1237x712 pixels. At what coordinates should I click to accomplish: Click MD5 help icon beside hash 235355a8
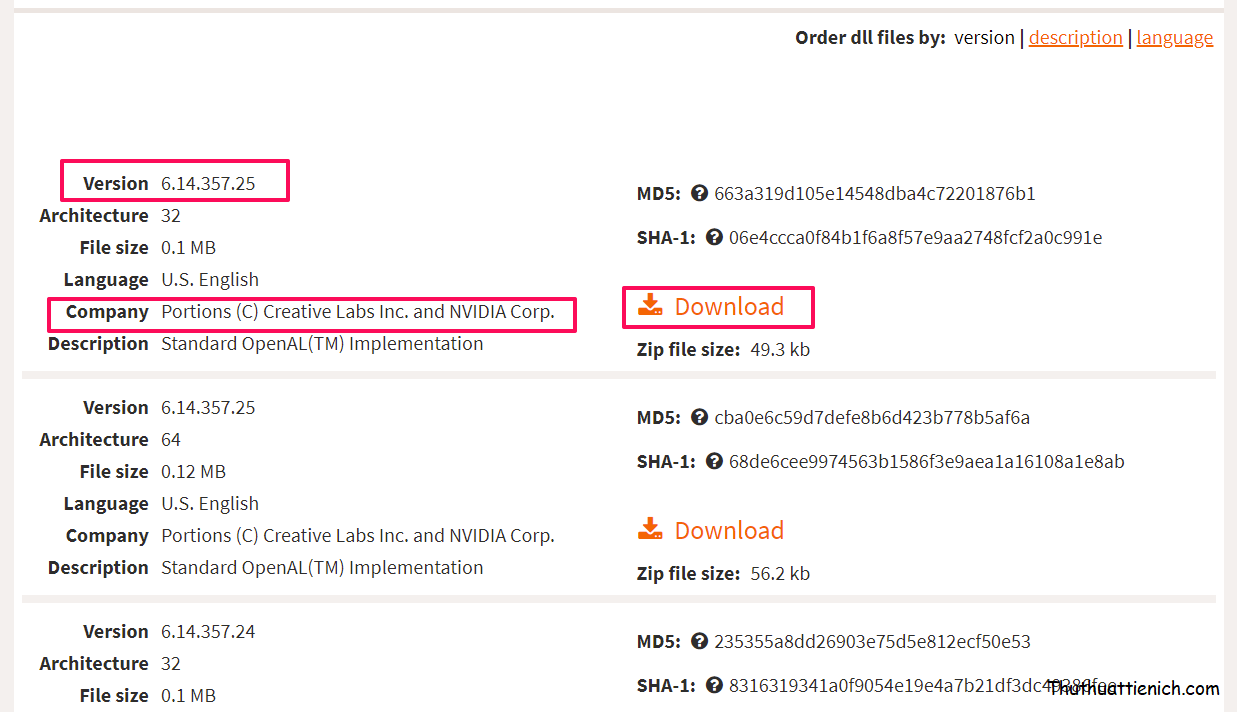pos(699,642)
